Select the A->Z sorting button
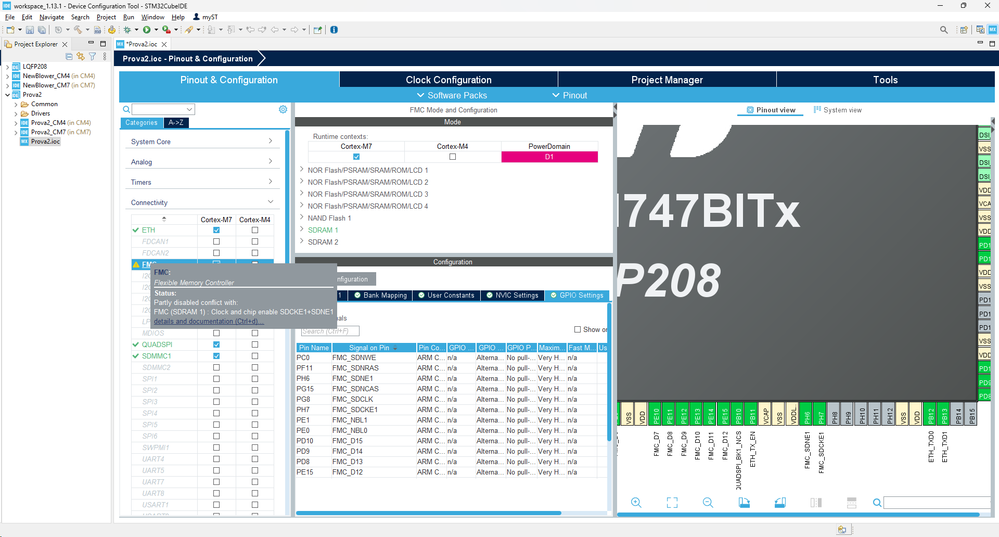This screenshot has width=999, height=537. tap(176, 123)
